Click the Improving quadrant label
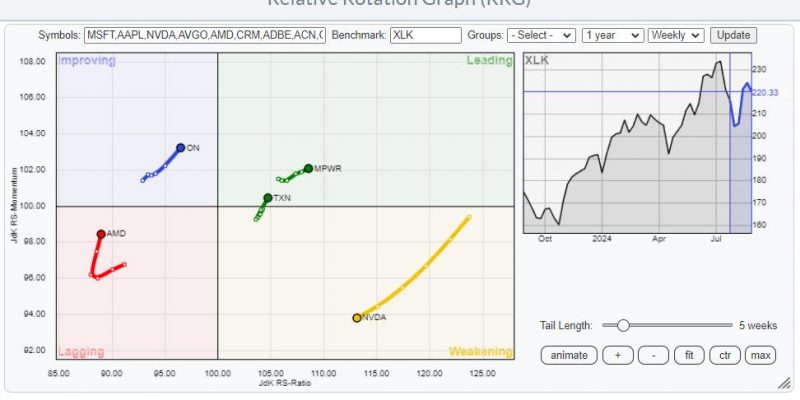The width and height of the screenshot is (800, 400). pos(87,61)
